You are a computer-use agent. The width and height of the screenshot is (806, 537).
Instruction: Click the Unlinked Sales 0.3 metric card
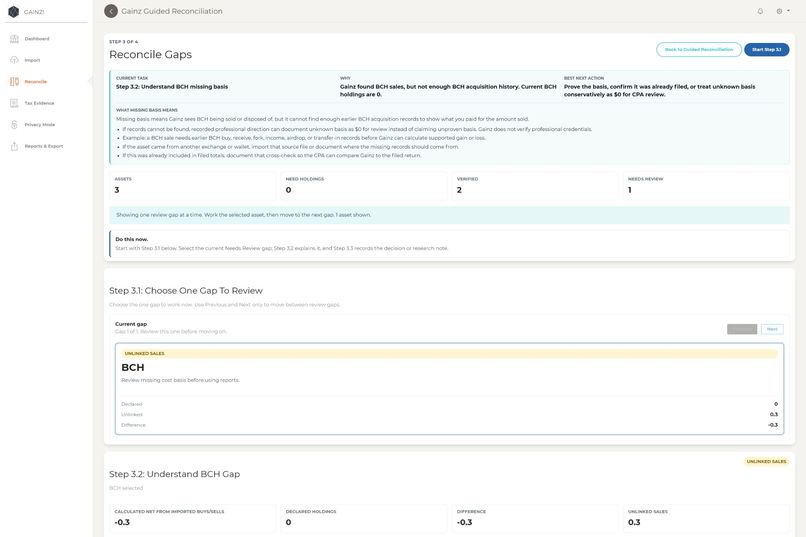[x=706, y=518]
